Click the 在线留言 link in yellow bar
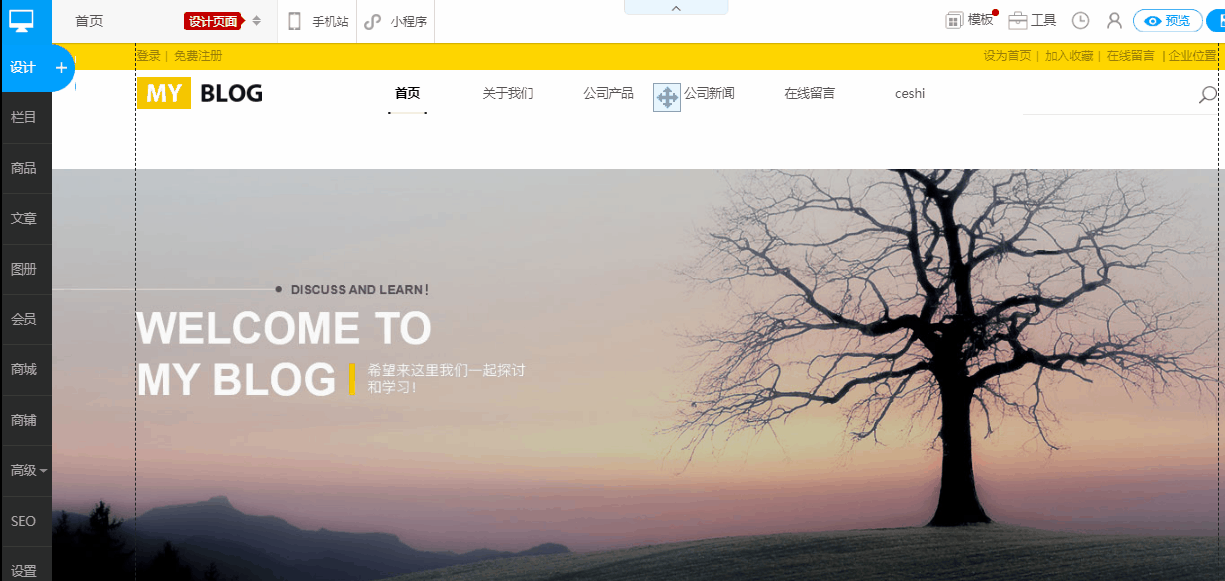The height and width of the screenshot is (581, 1225). tap(1130, 56)
